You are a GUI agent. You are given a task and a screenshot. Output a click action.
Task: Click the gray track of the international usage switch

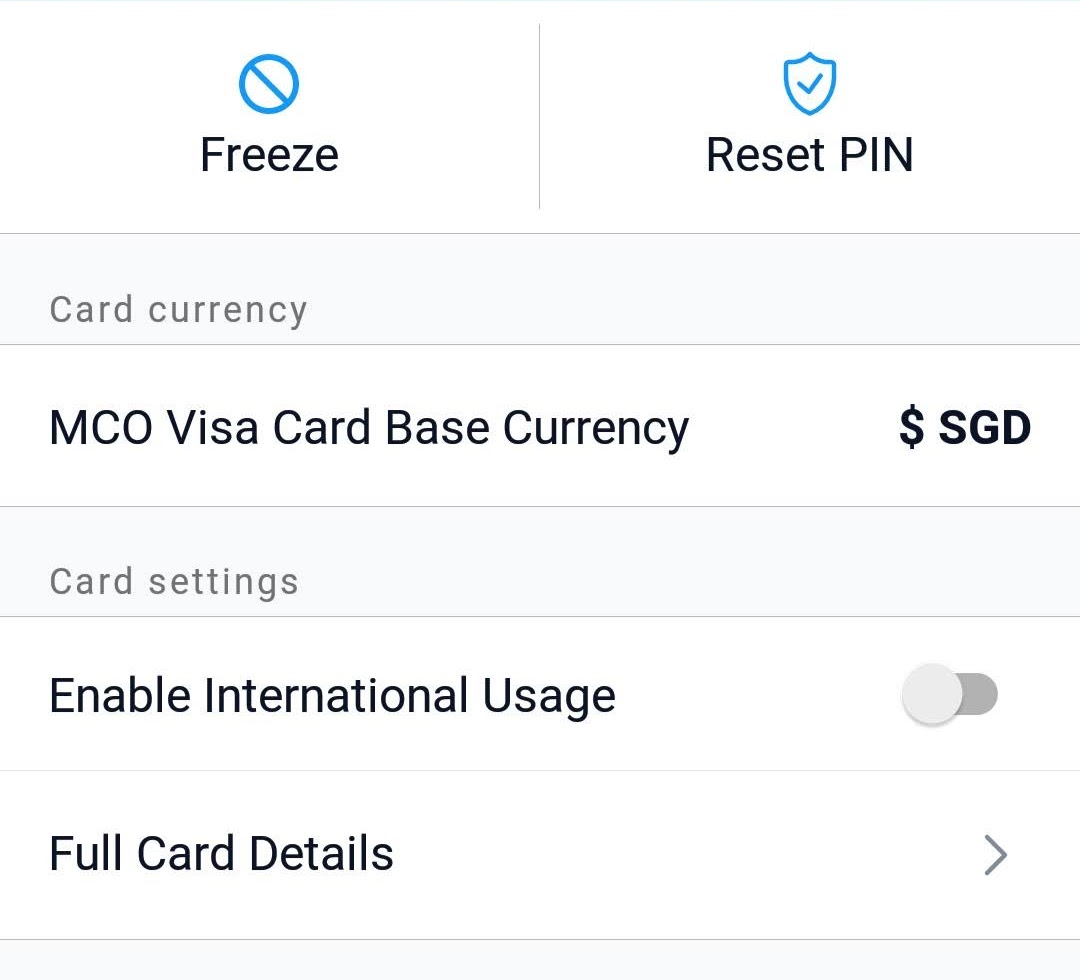(980, 694)
